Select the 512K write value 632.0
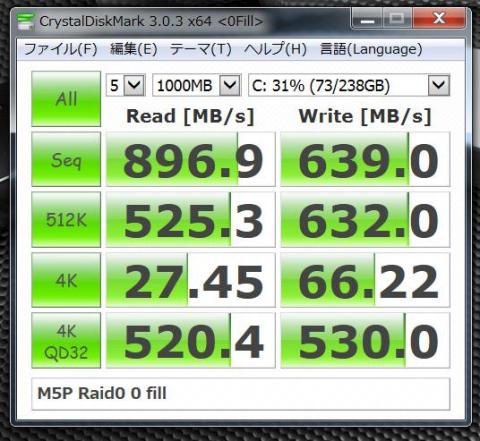This screenshot has height=441, width=480. click(x=365, y=219)
